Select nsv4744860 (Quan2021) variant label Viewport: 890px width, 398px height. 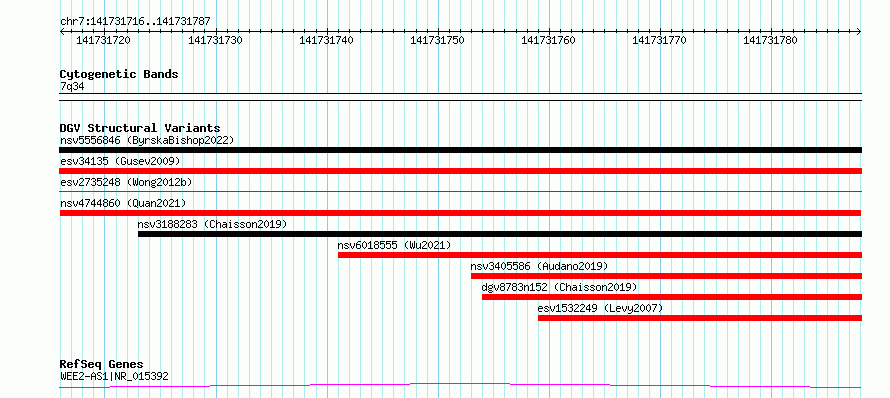[x=123, y=203]
